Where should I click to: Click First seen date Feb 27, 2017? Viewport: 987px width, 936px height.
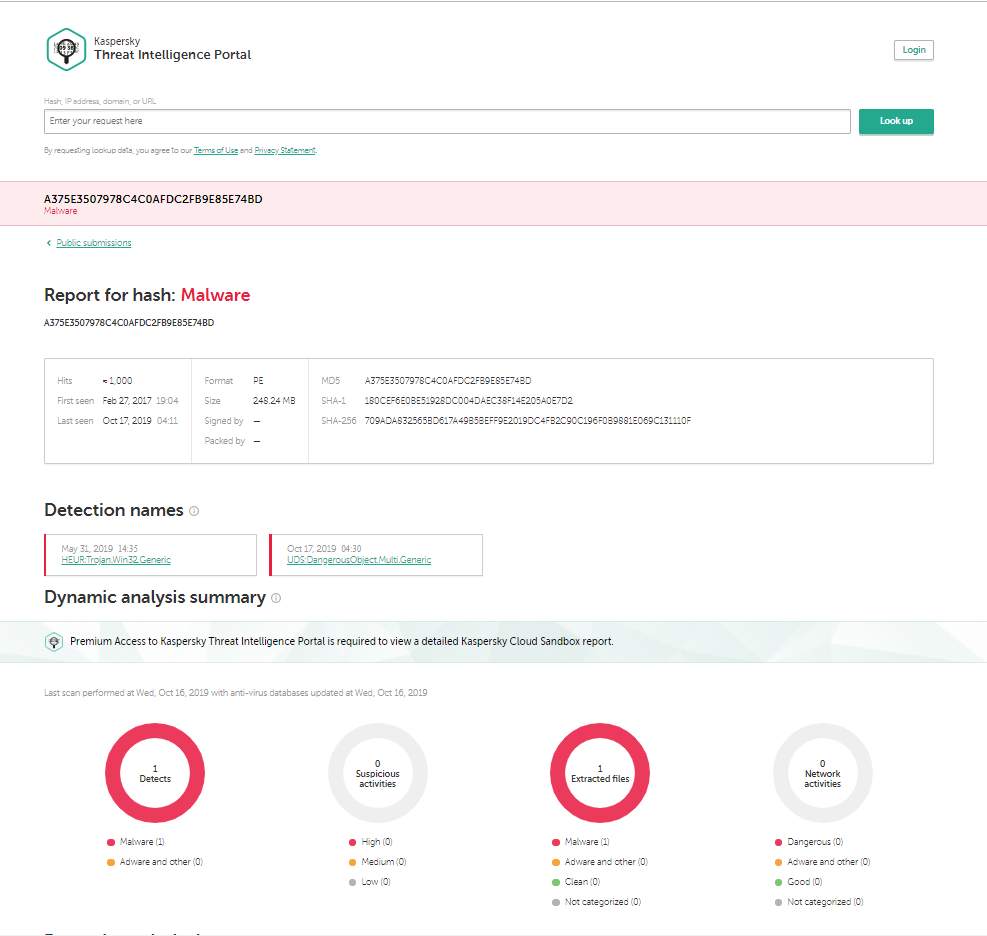(x=127, y=401)
